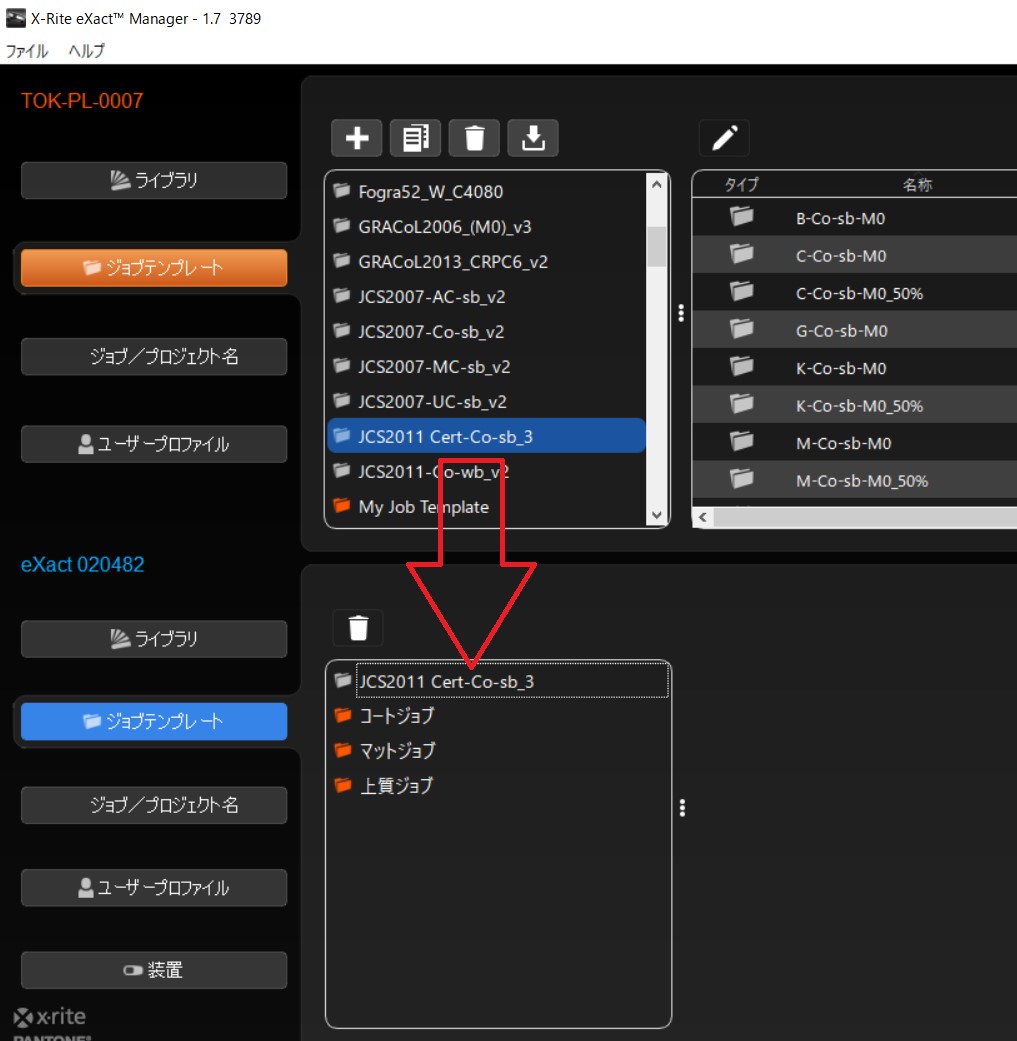
Task: Click the folder icon of M-Co-sb-M0 row
Action: (742, 441)
